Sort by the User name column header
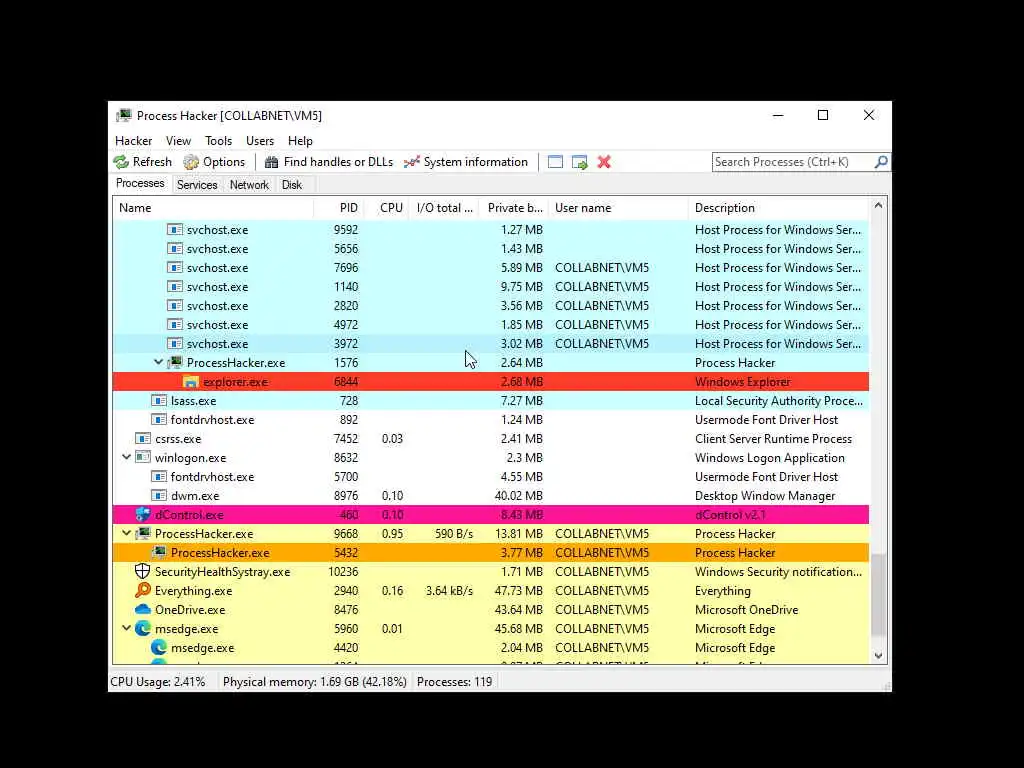The width and height of the screenshot is (1024, 768). pos(618,208)
